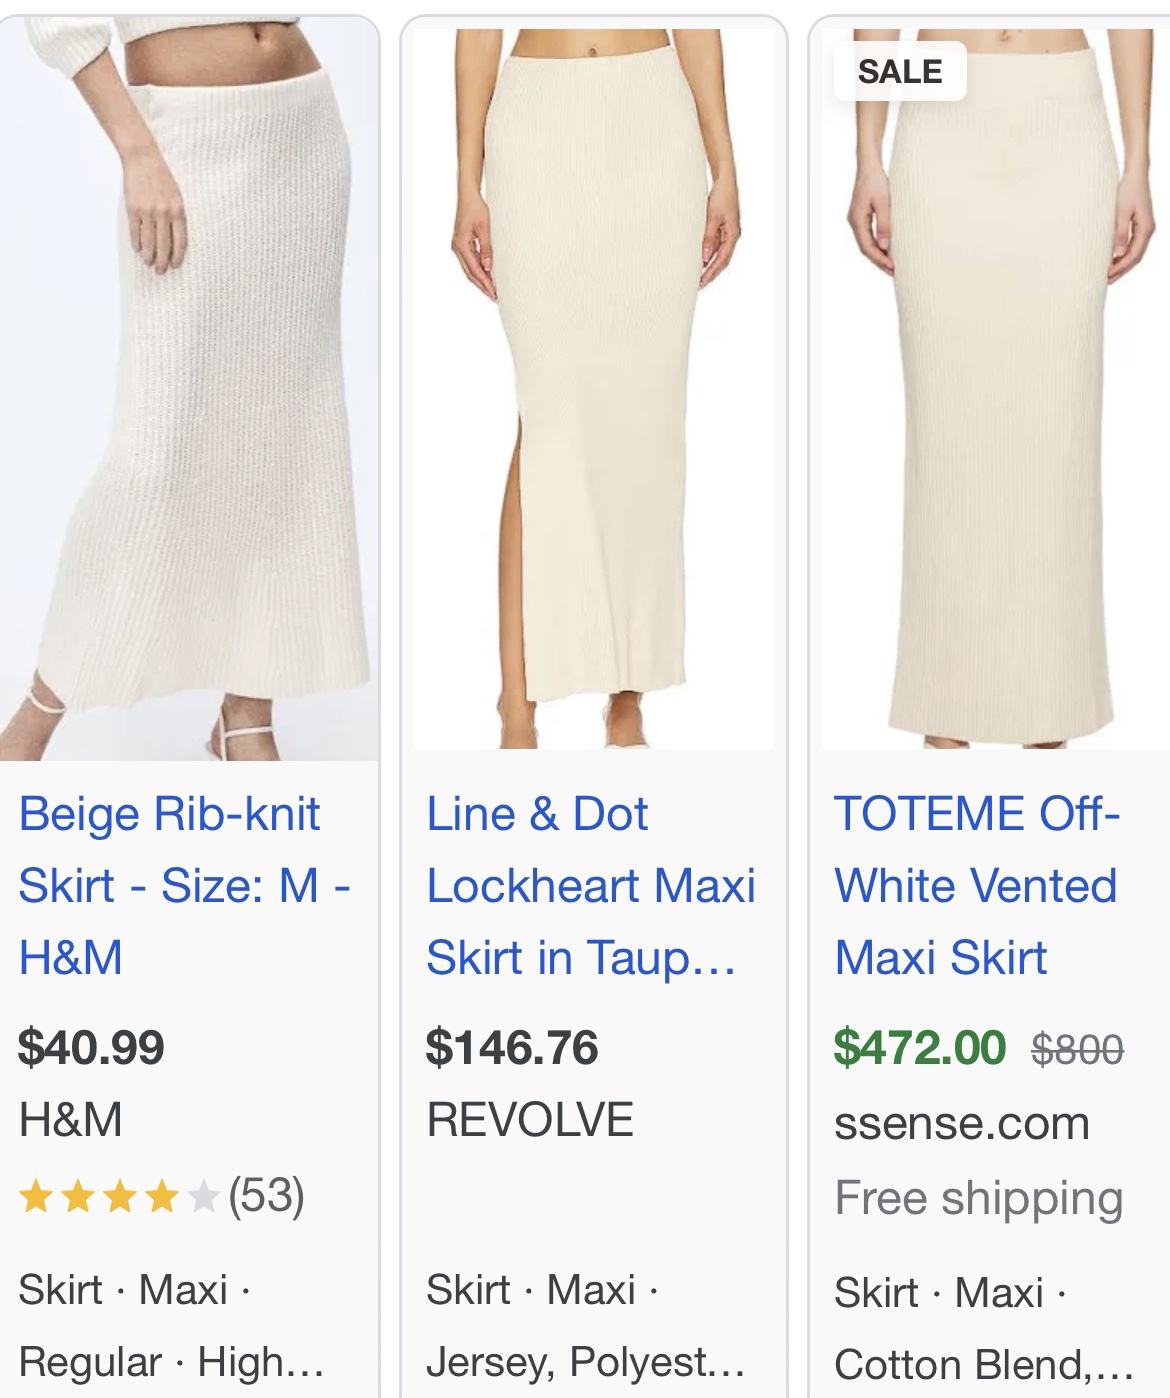
Task: Click the star rating icons for H&M skirt
Action: 118,1196
